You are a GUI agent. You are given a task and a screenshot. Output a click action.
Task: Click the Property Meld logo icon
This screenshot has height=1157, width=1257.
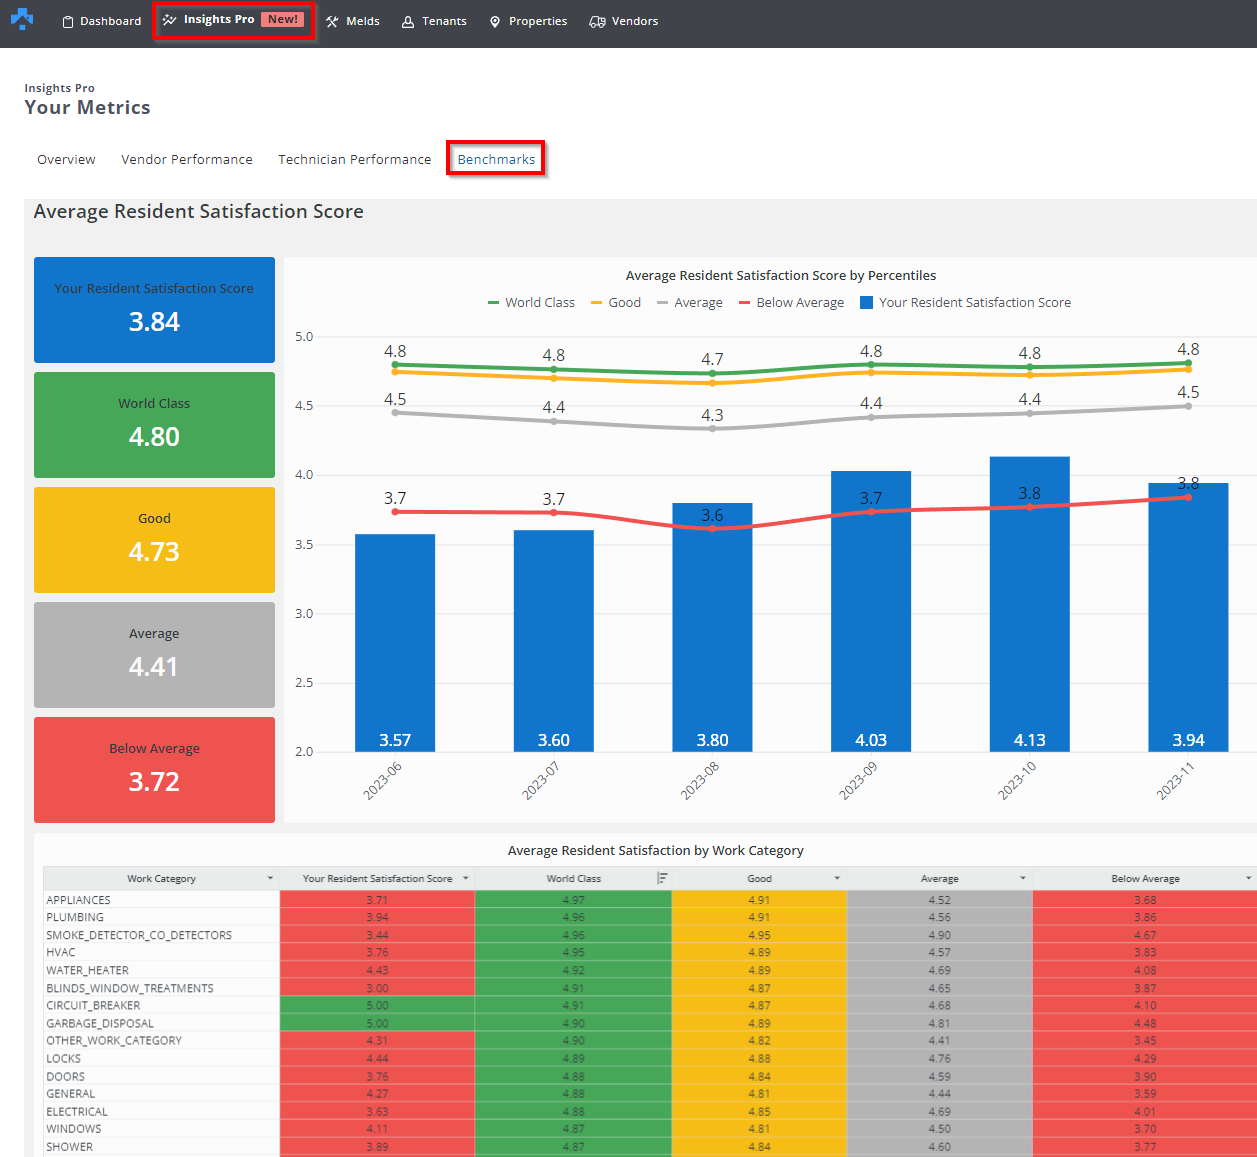[22, 19]
